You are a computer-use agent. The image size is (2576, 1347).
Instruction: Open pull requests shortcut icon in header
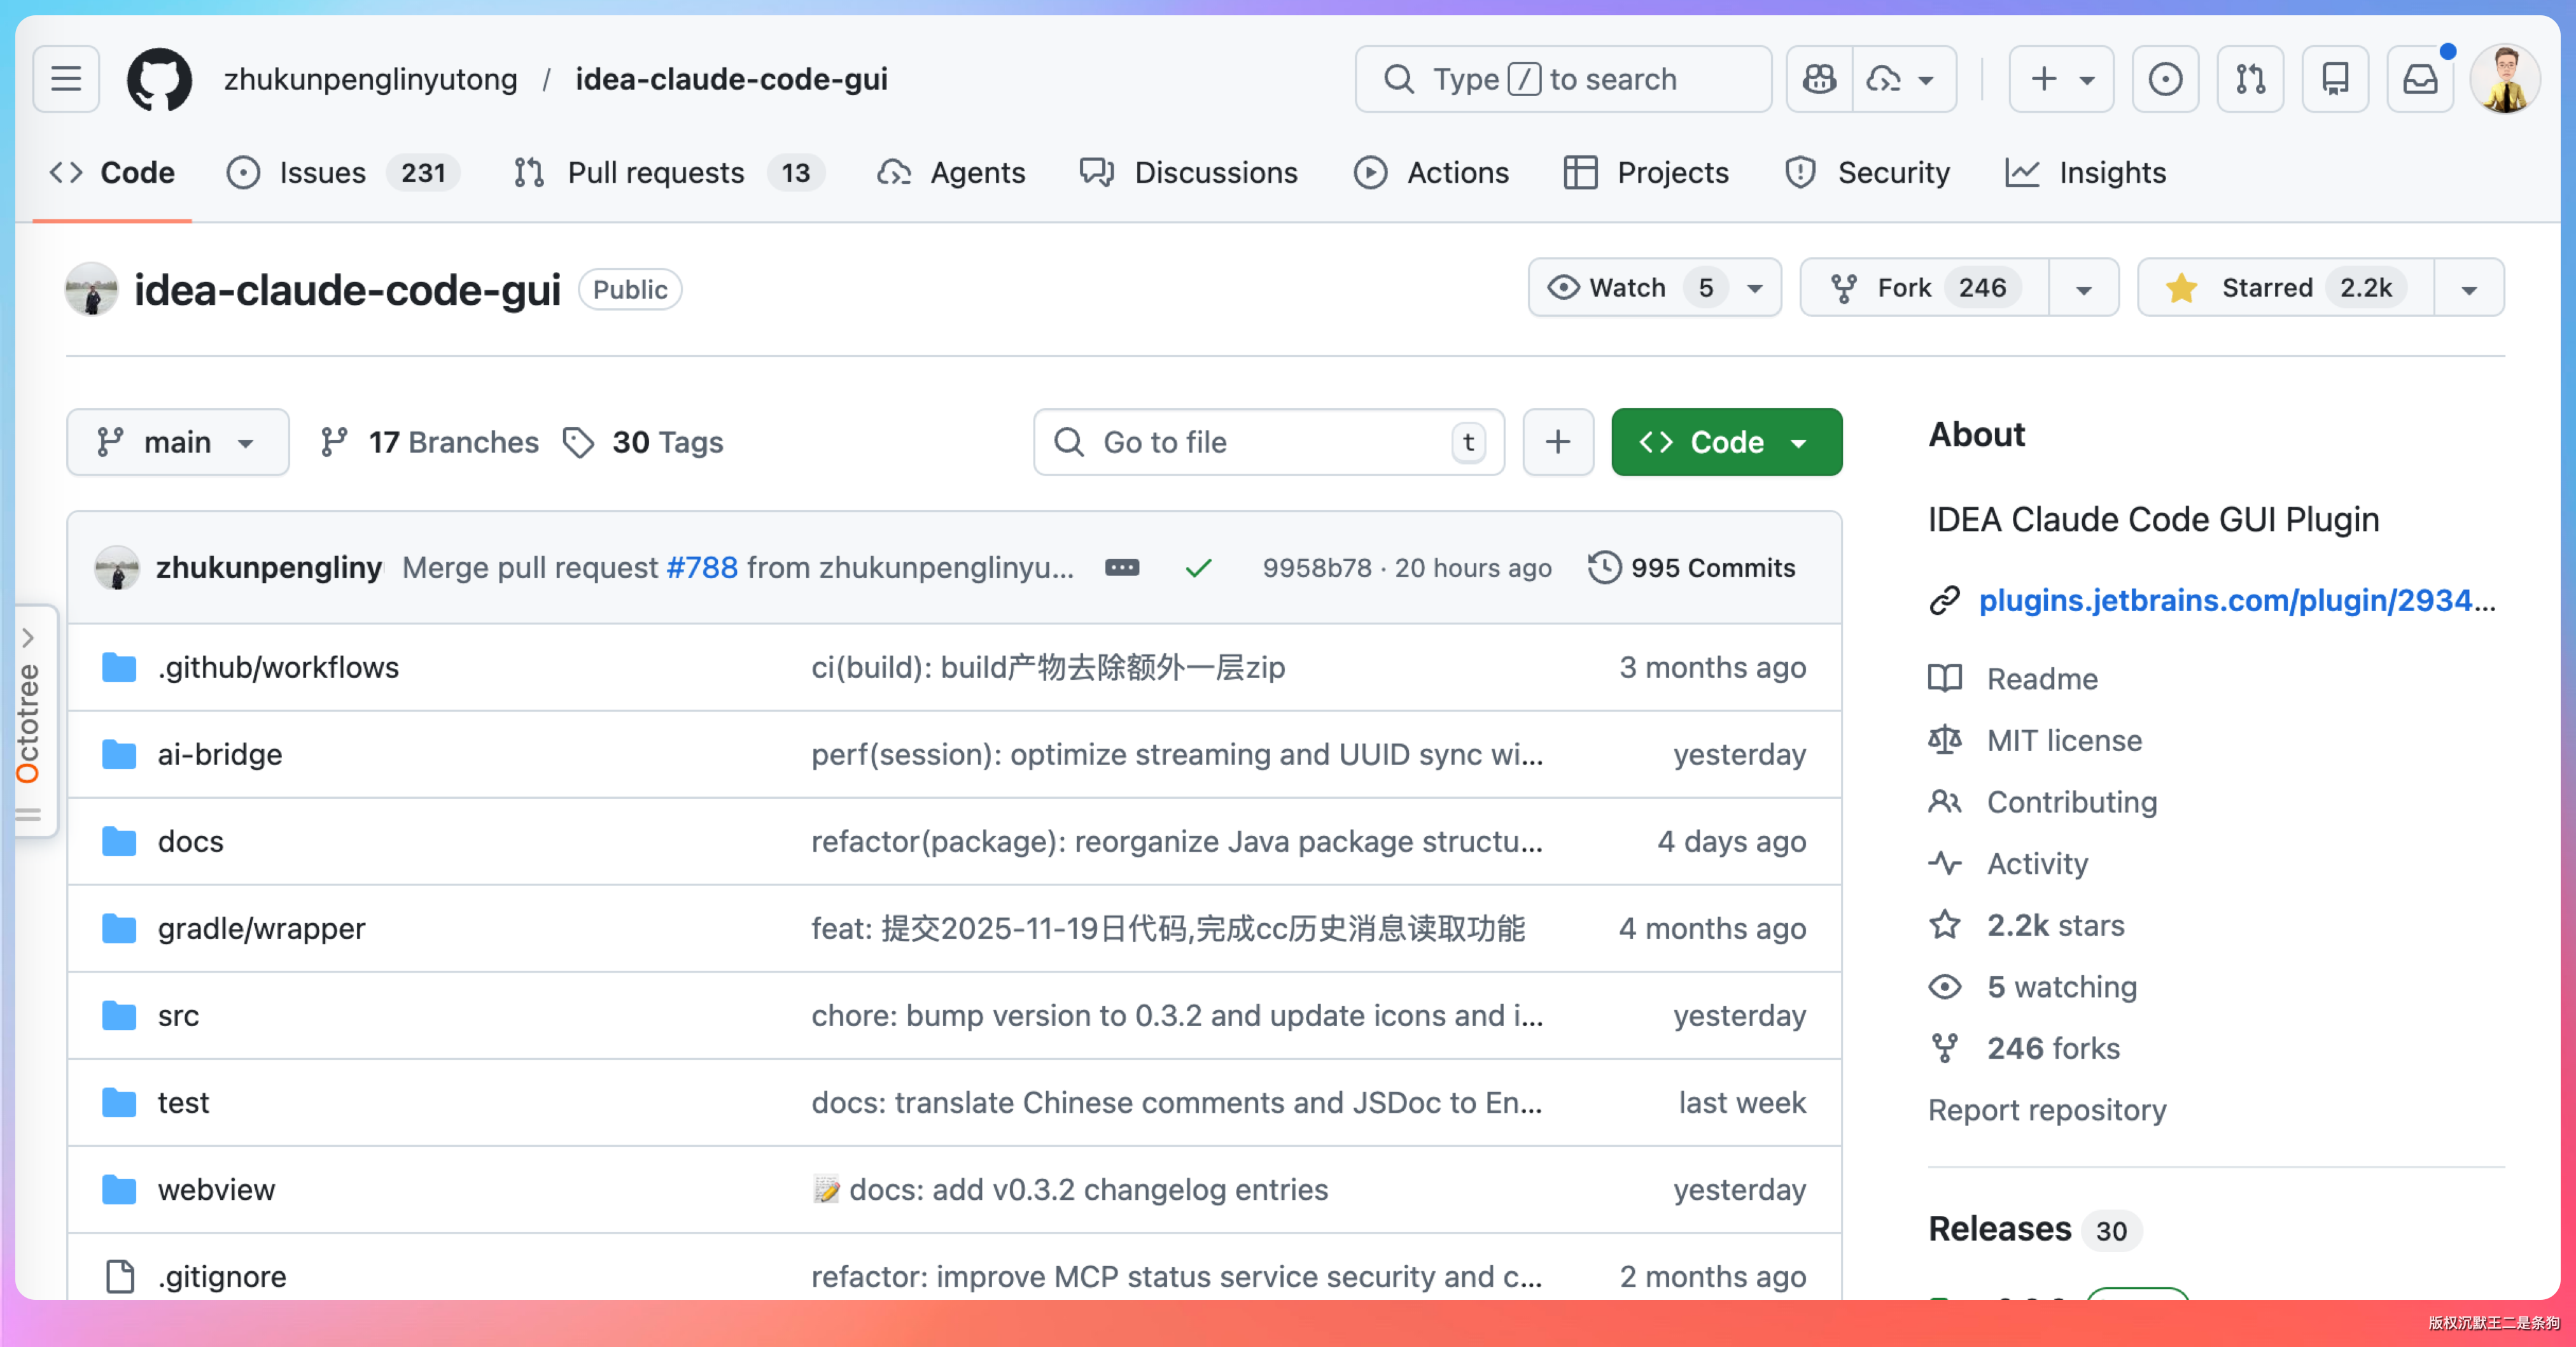point(2250,79)
